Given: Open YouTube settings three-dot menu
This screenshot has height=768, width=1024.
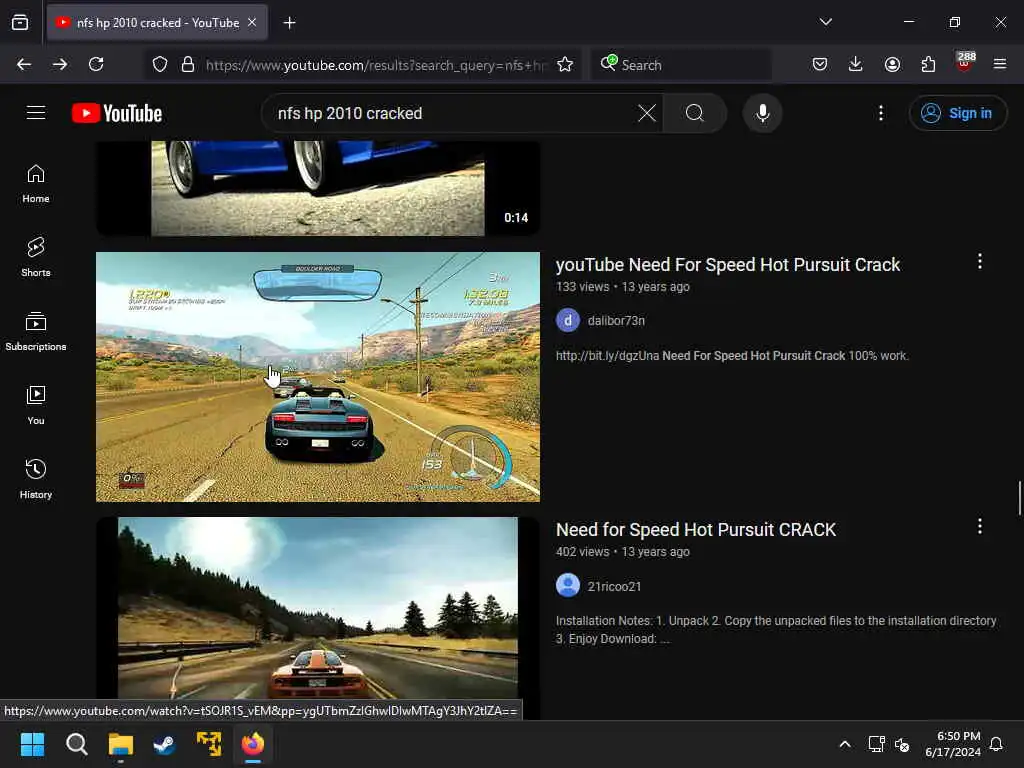Looking at the screenshot, I should tap(881, 113).
